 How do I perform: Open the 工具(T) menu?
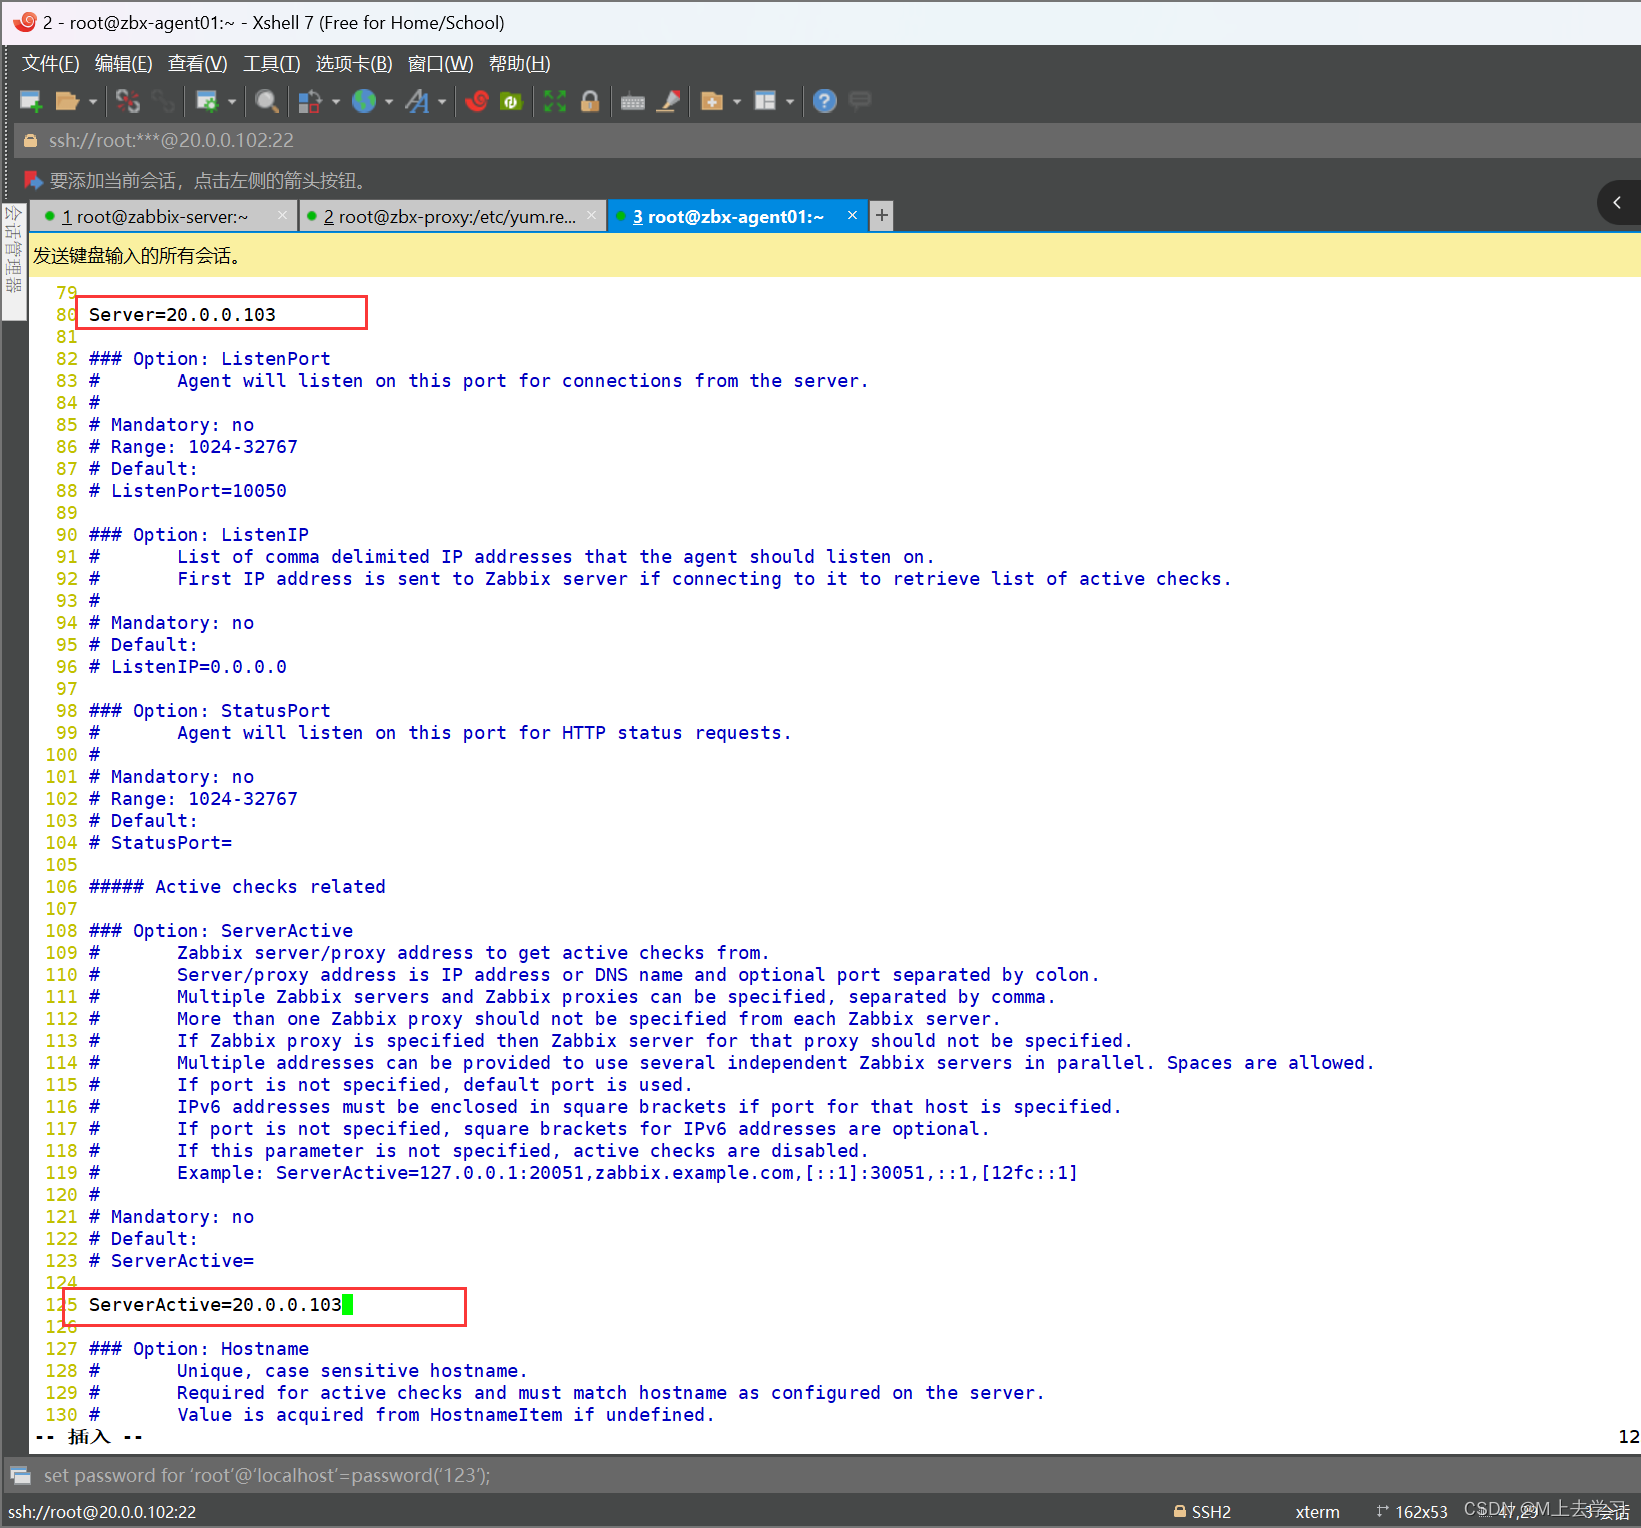(x=272, y=64)
